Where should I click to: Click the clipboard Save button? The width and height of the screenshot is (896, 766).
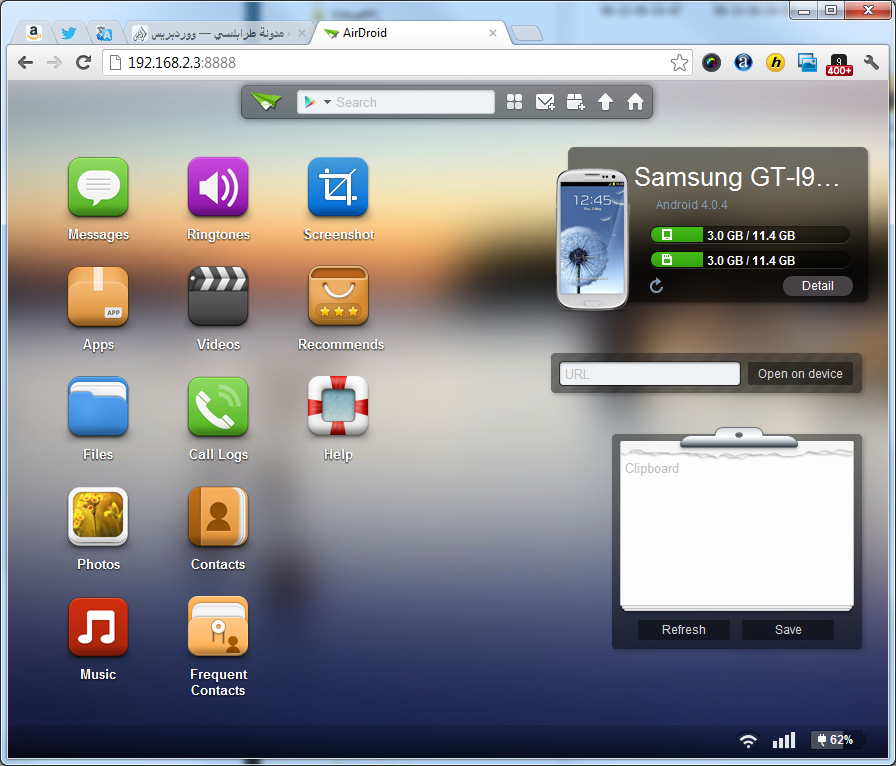point(788,629)
